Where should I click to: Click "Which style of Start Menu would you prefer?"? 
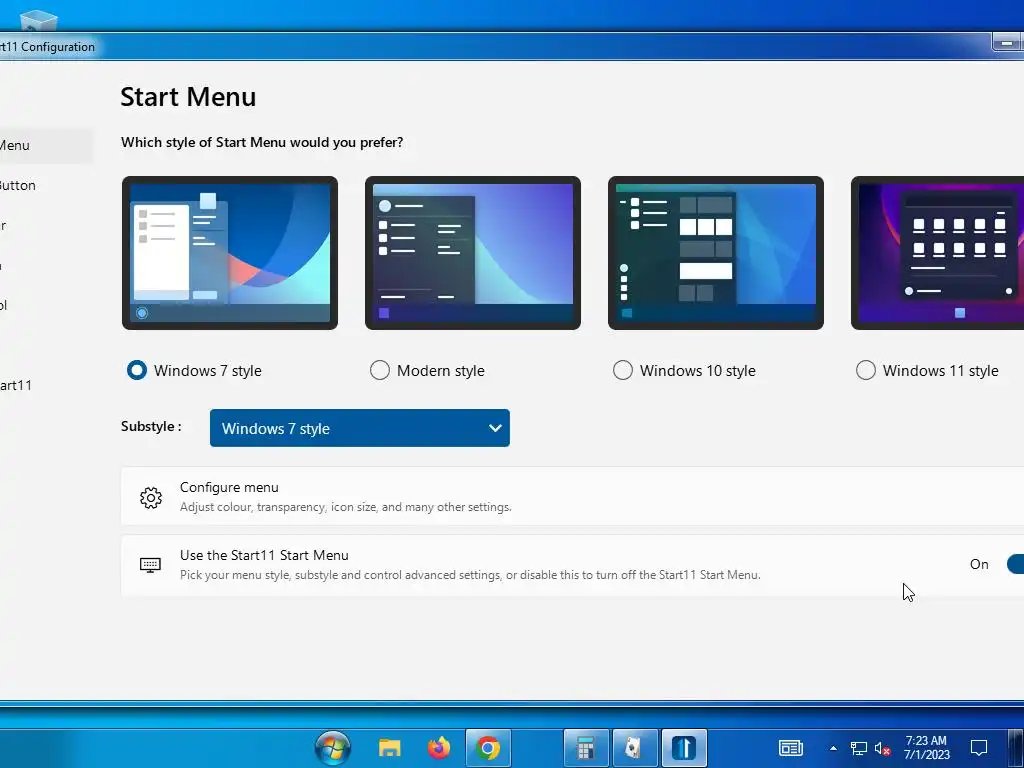[262, 142]
